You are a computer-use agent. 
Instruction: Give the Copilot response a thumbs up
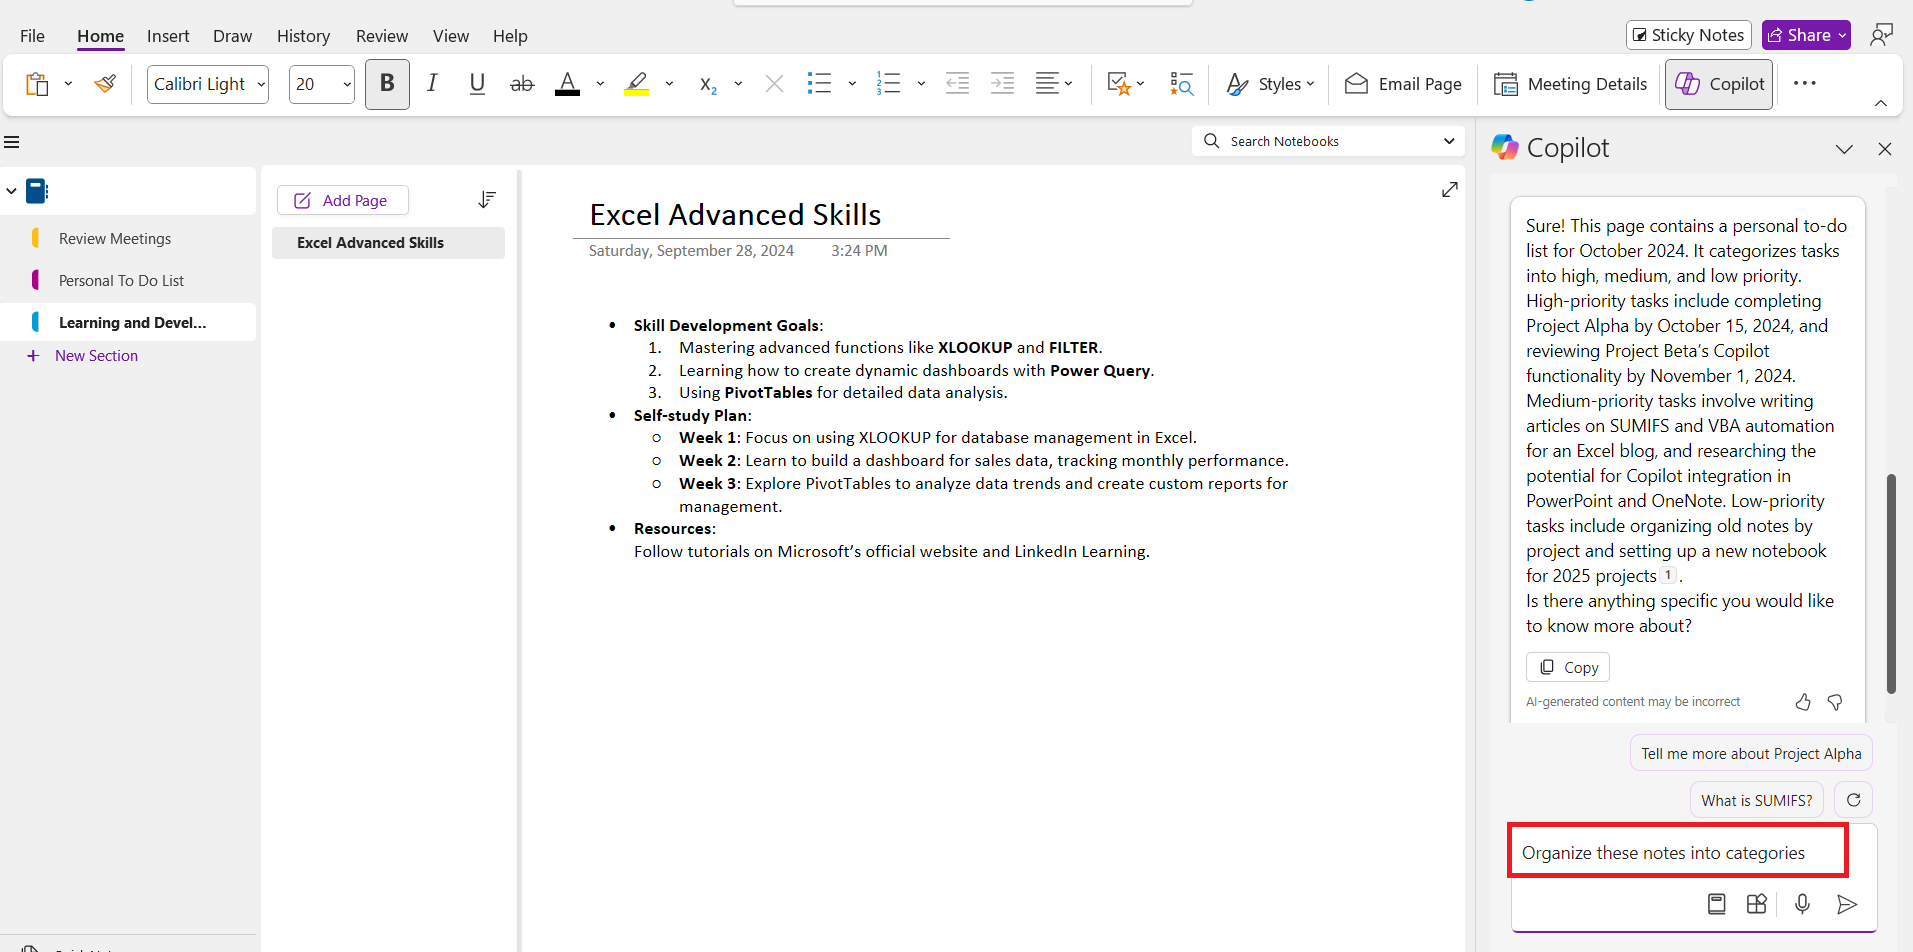(x=1803, y=702)
